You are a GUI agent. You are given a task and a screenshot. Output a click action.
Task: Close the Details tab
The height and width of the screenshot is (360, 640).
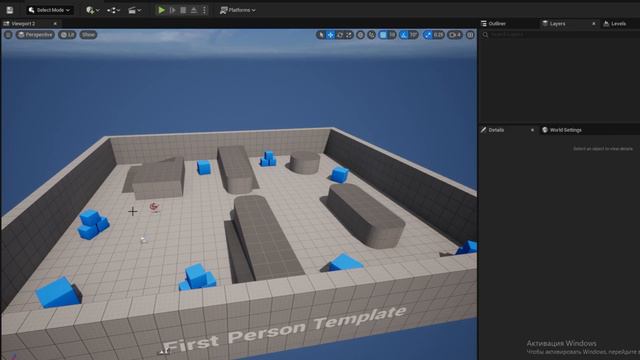532,130
